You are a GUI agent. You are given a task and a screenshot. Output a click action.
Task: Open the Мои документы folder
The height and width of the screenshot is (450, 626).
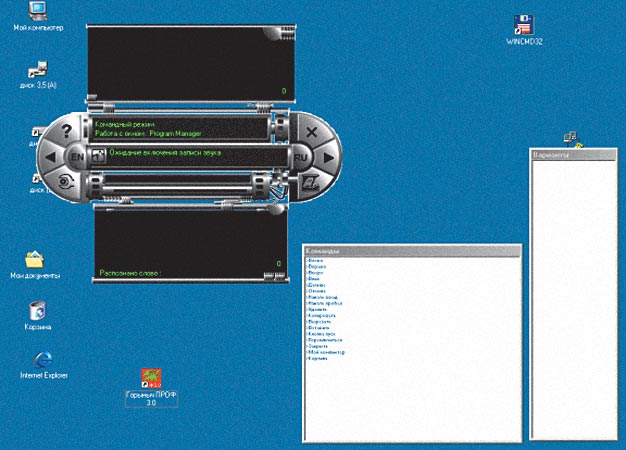tap(35, 260)
